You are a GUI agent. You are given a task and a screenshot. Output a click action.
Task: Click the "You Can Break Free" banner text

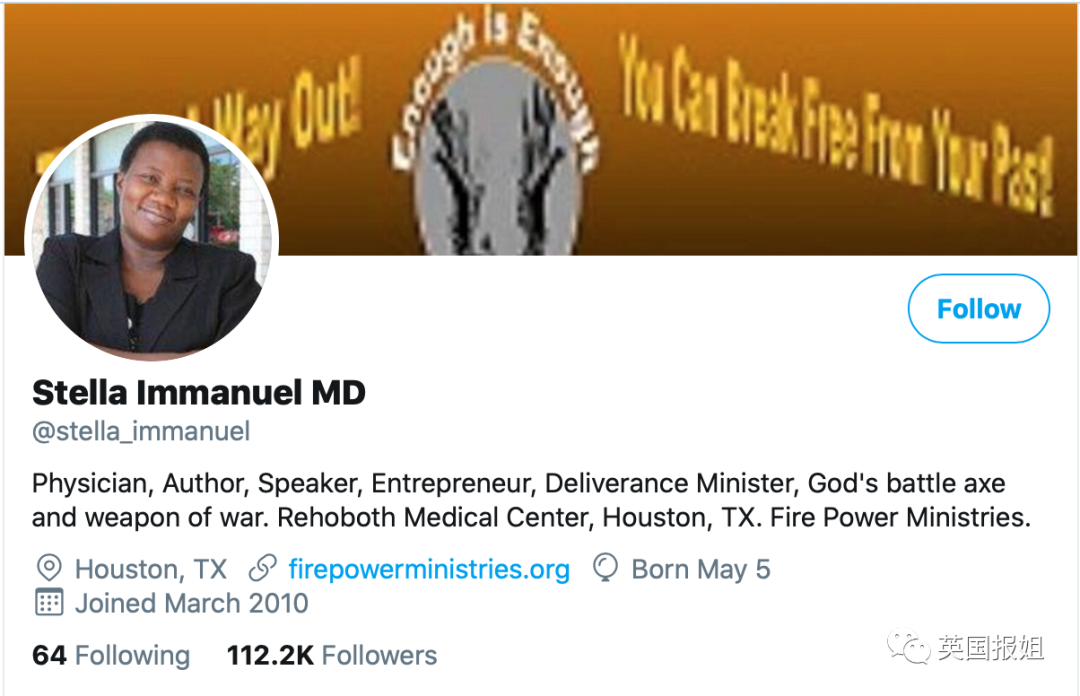click(837, 121)
